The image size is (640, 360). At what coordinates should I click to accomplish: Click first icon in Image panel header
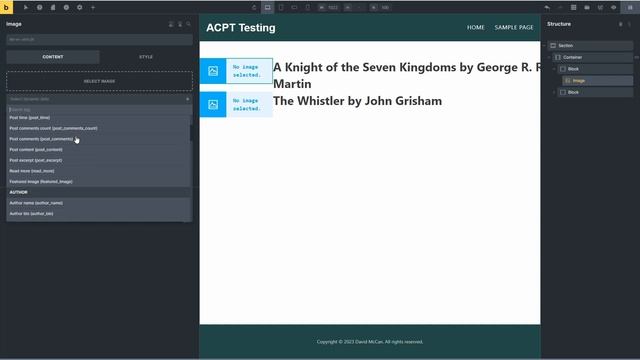171,24
